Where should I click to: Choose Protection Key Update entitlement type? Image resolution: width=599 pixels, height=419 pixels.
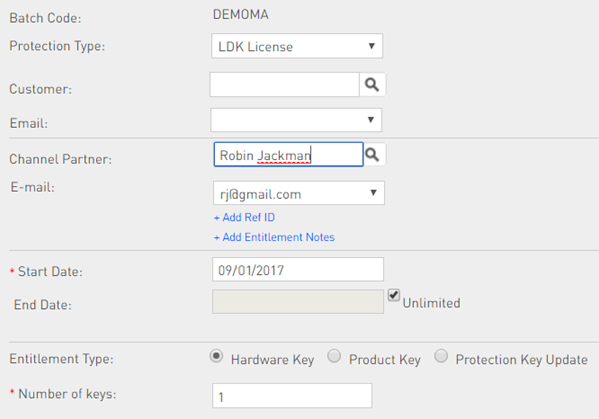click(x=441, y=356)
